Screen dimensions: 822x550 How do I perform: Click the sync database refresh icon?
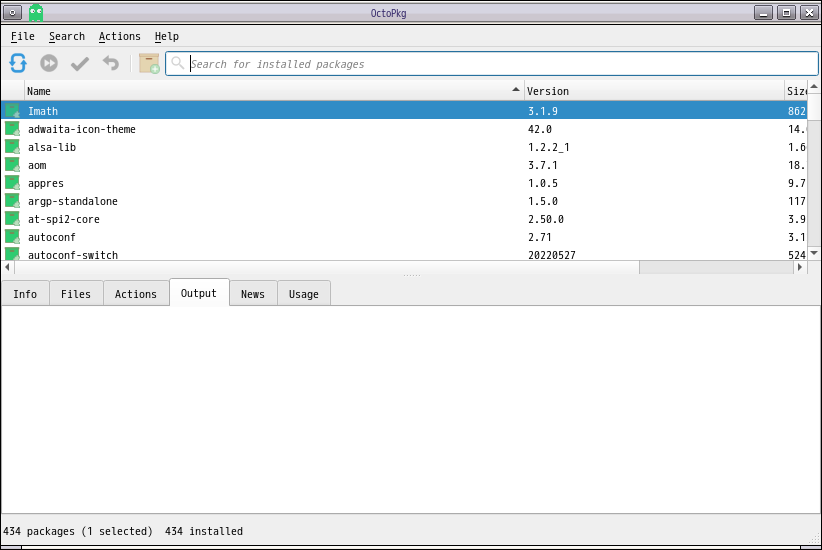(18, 63)
